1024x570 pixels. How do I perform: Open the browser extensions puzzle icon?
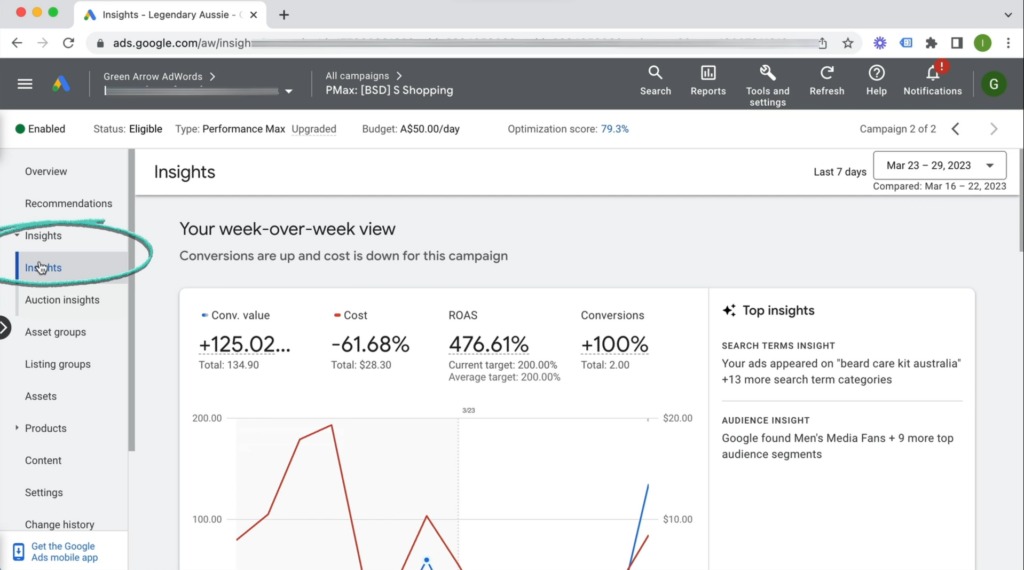[x=931, y=43]
